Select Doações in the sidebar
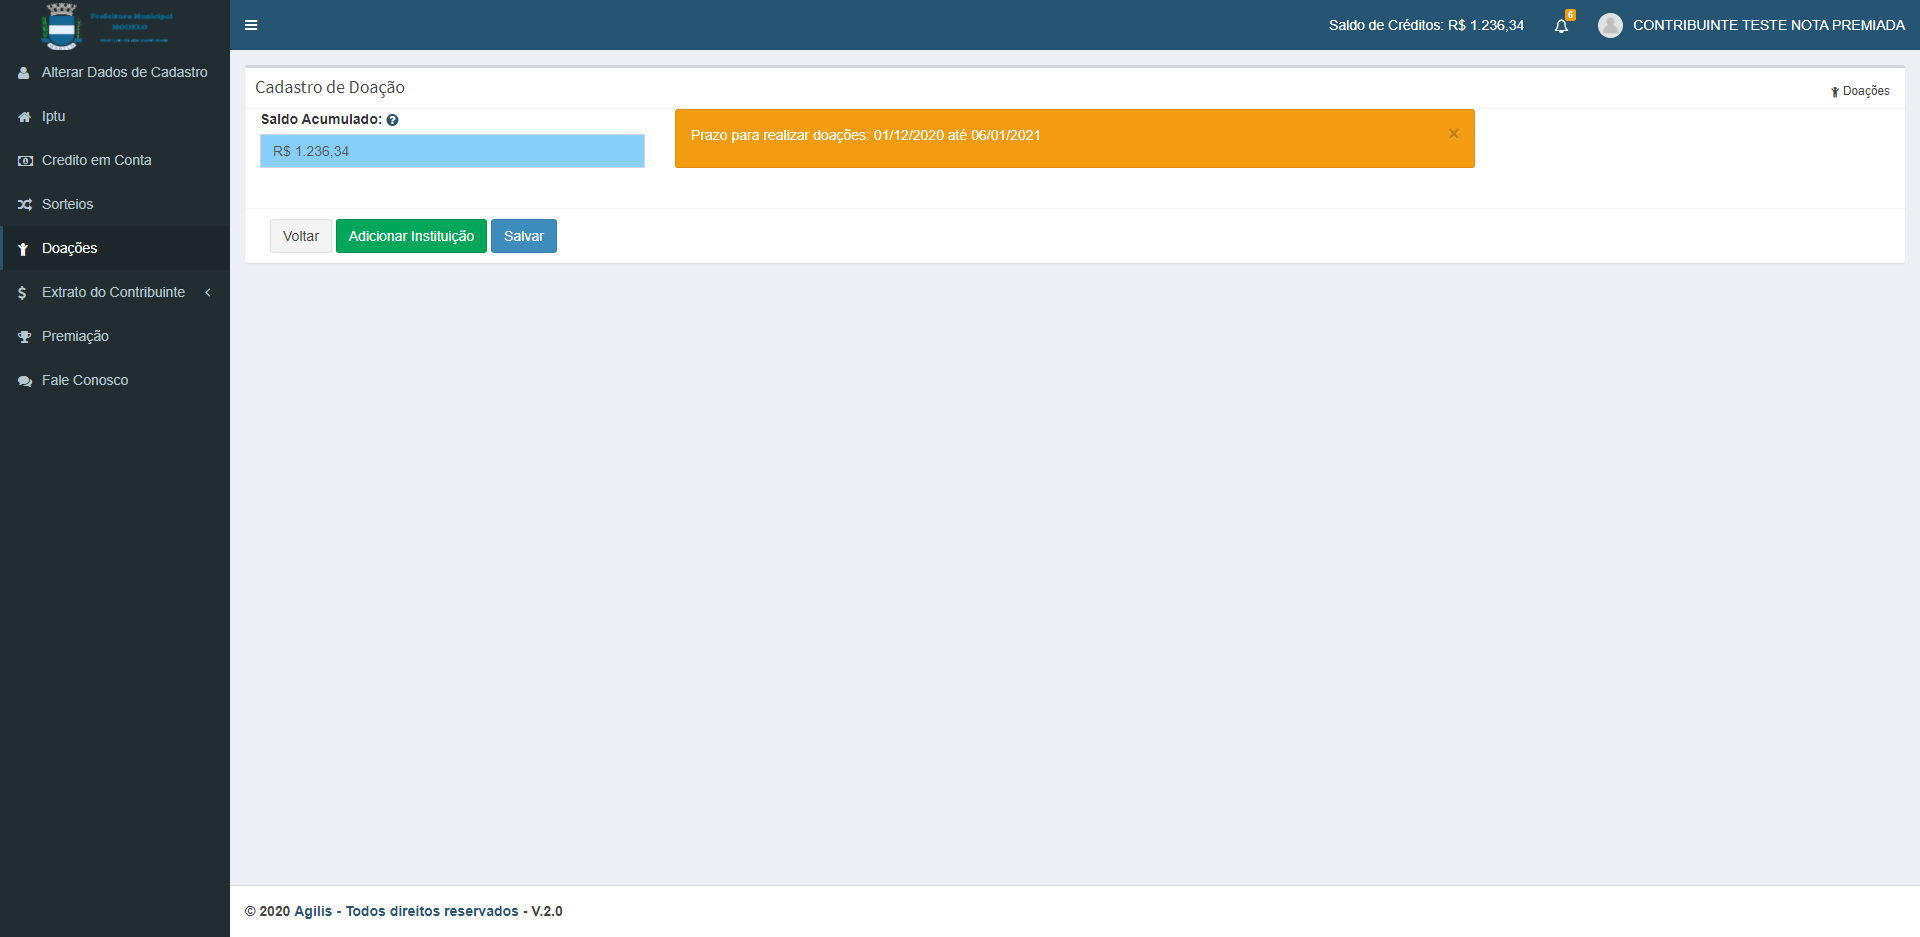This screenshot has width=1920, height=937. pyautogui.click(x=69, y=248)
